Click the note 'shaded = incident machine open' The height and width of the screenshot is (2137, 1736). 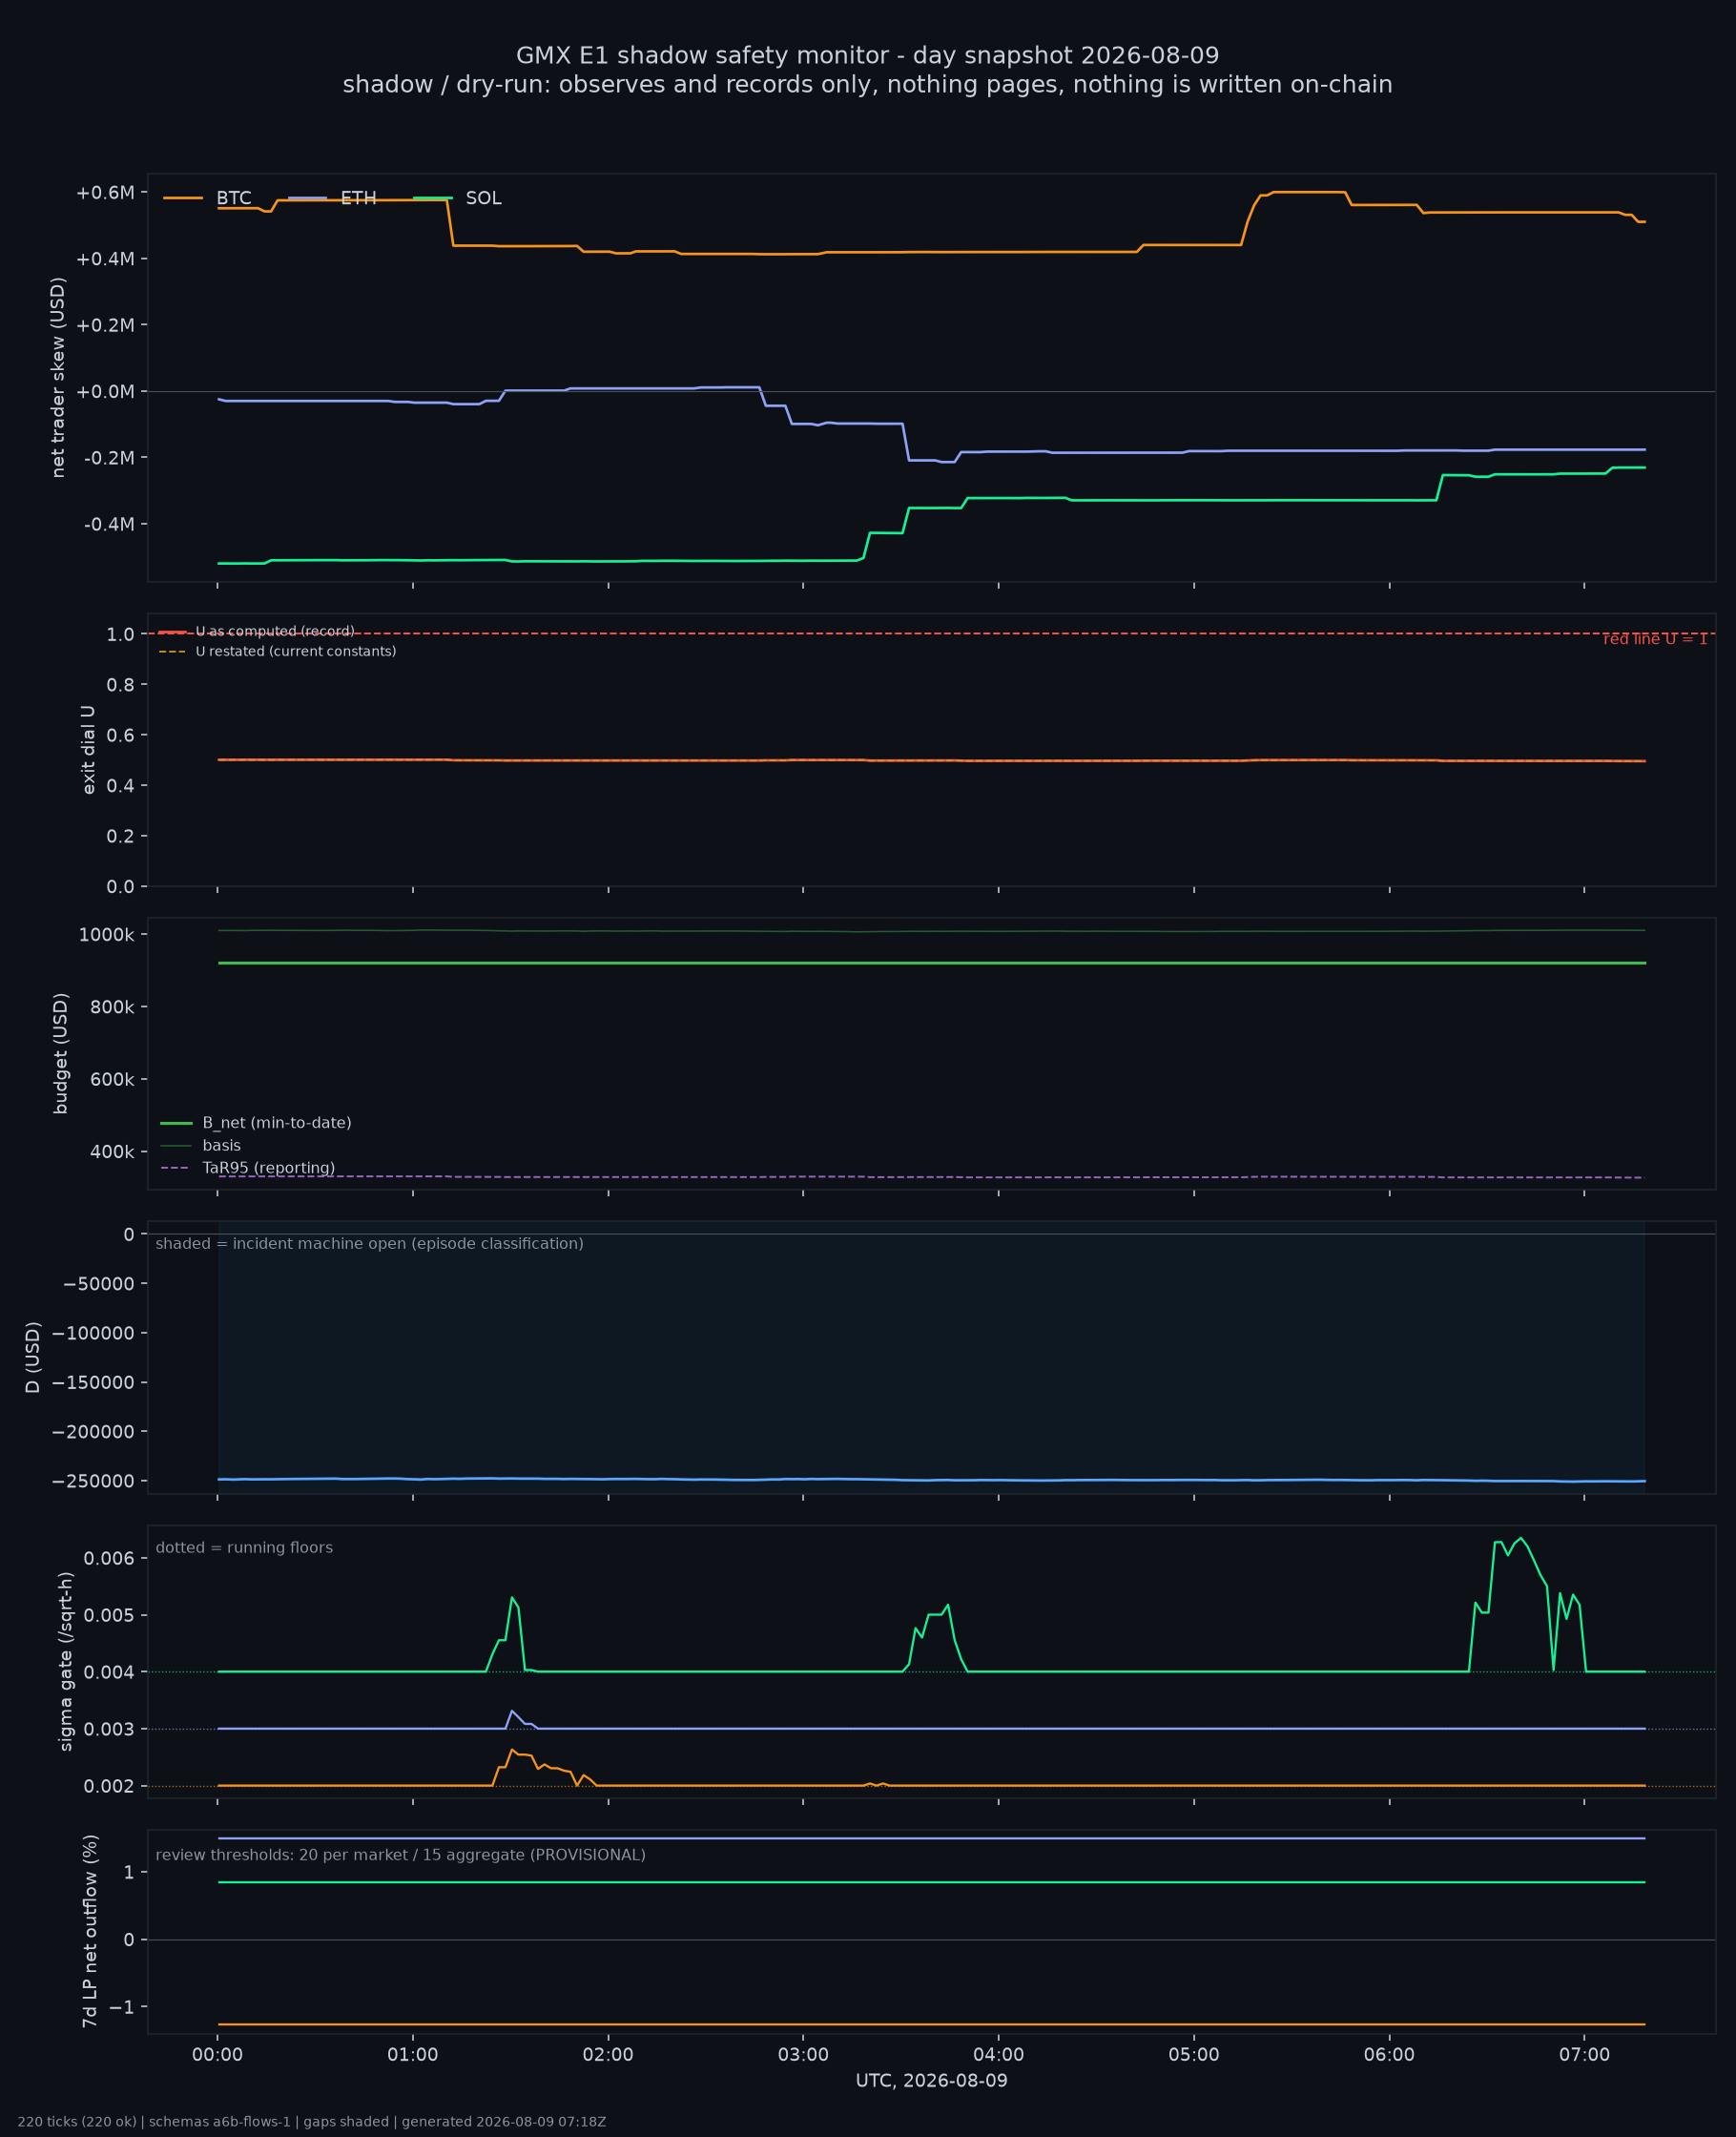(x=369, y=1243)
